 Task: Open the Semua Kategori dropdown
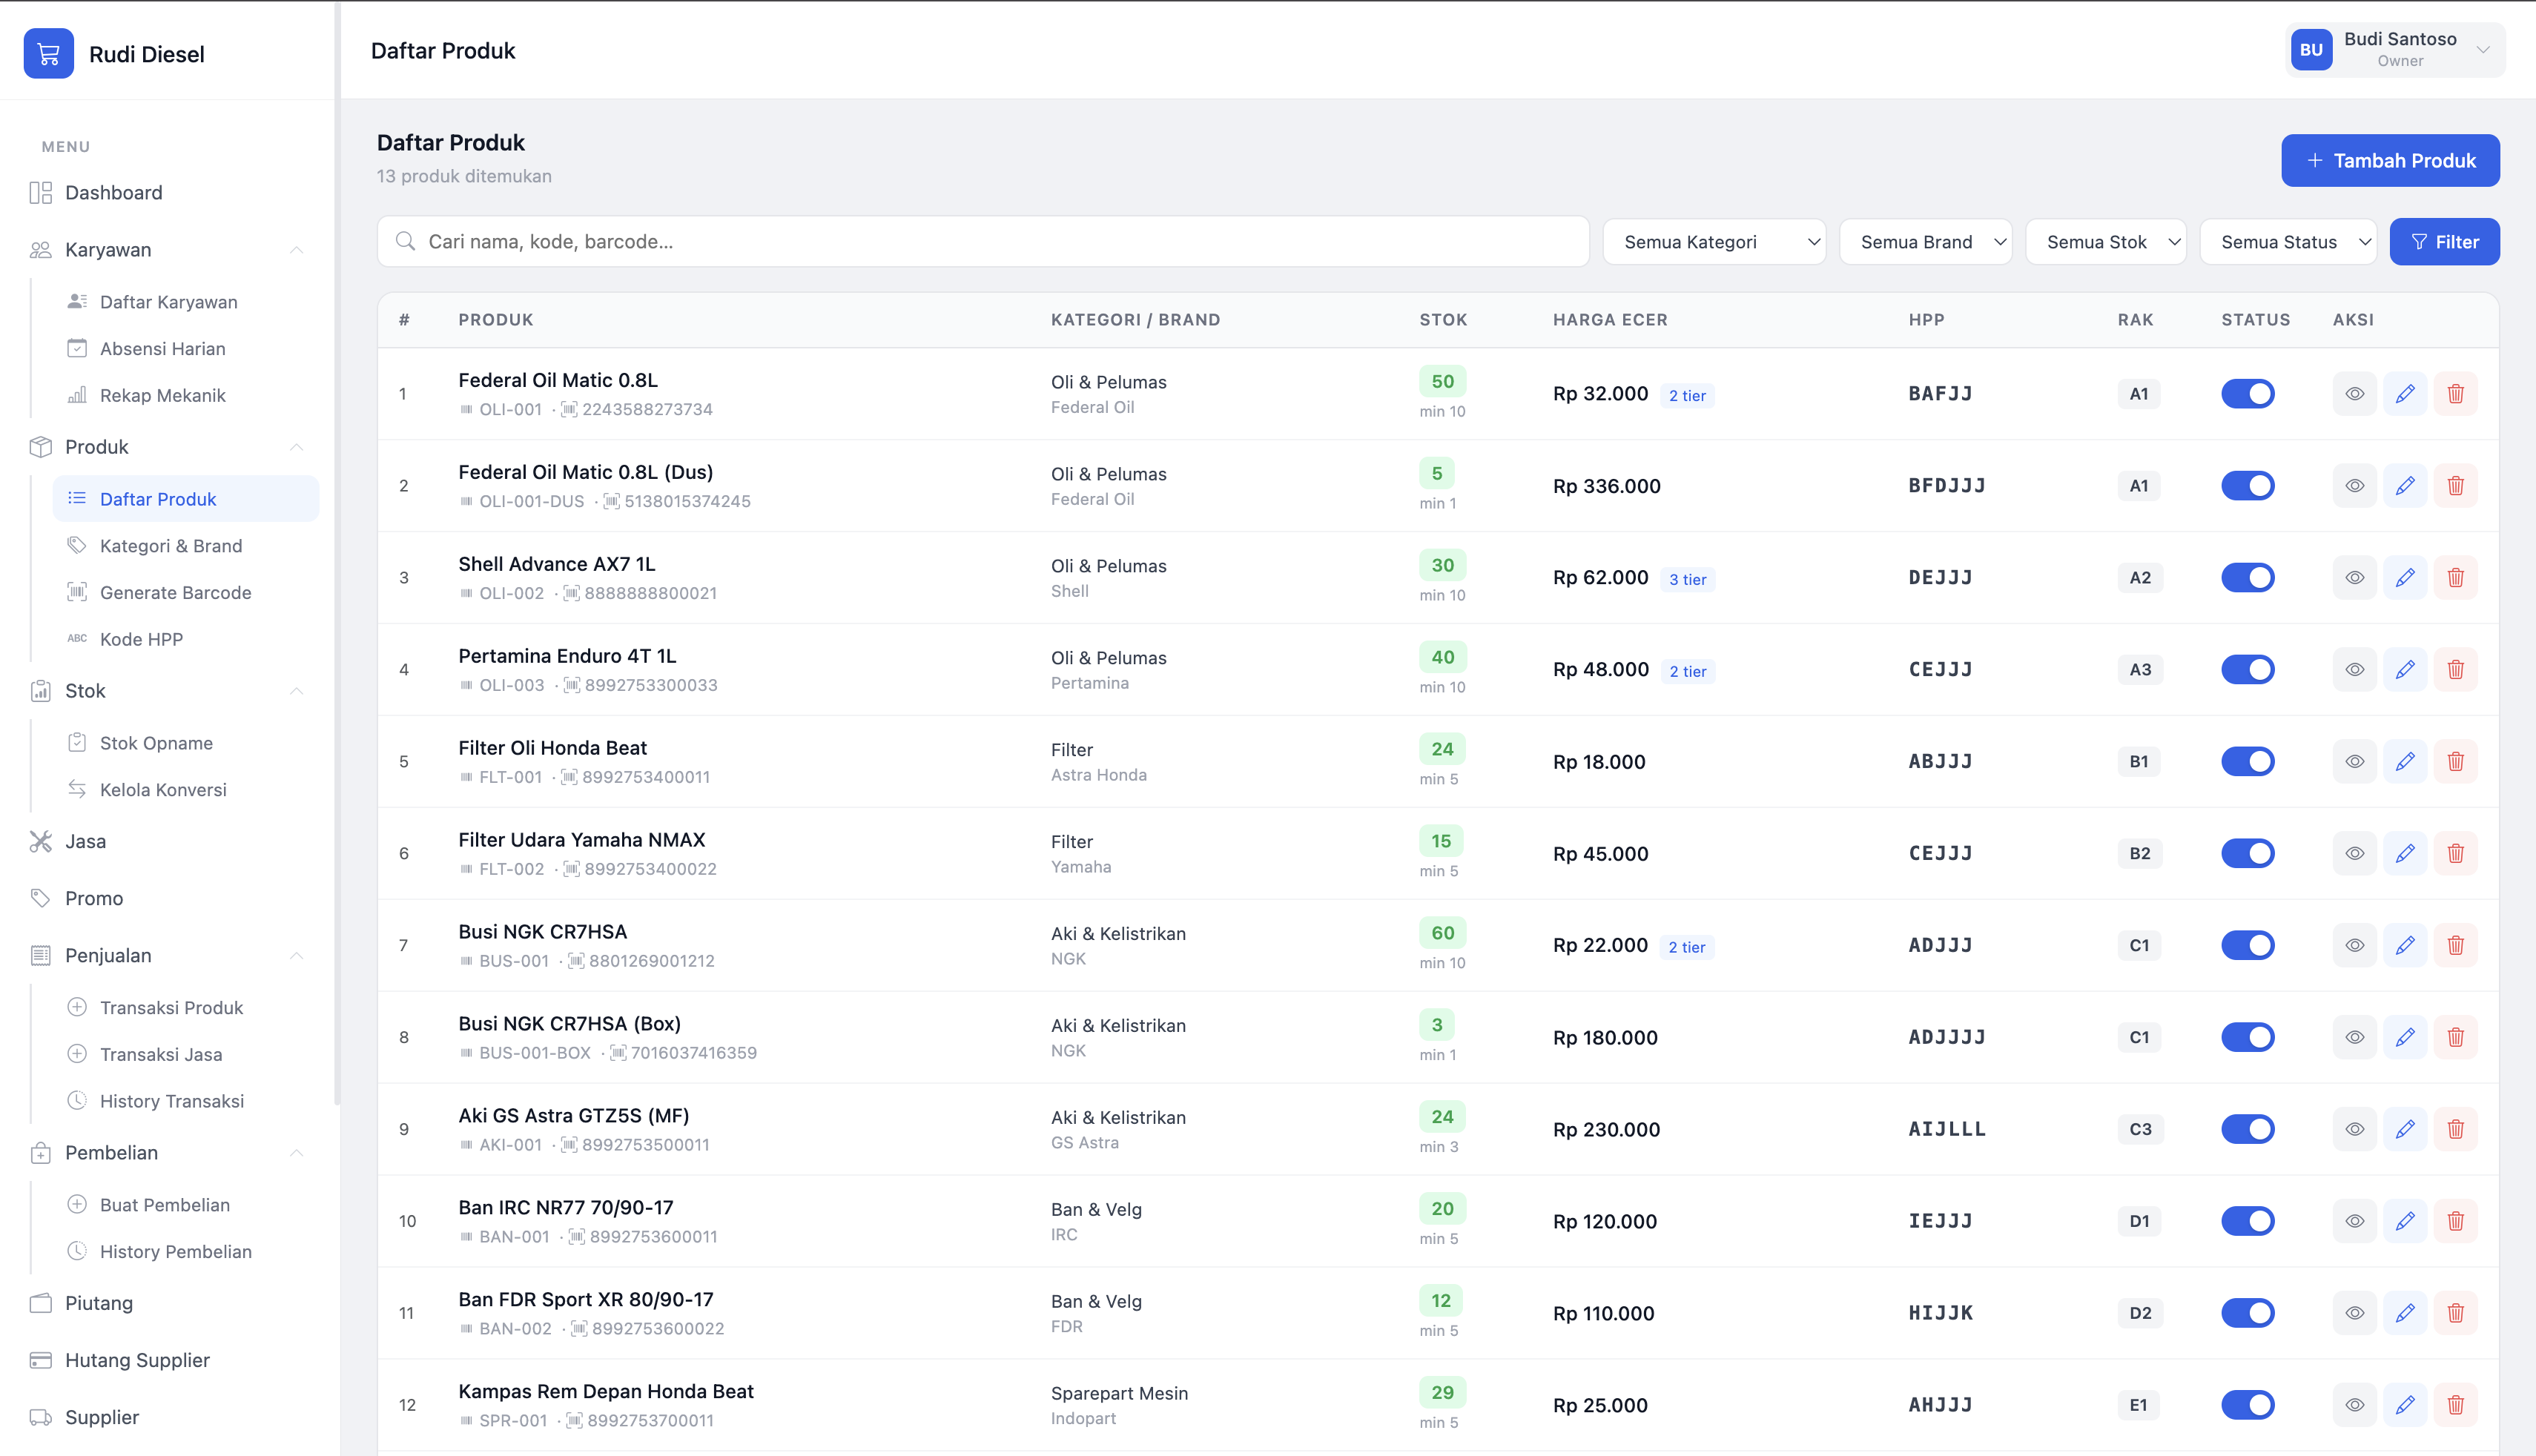click(1714, 242)
